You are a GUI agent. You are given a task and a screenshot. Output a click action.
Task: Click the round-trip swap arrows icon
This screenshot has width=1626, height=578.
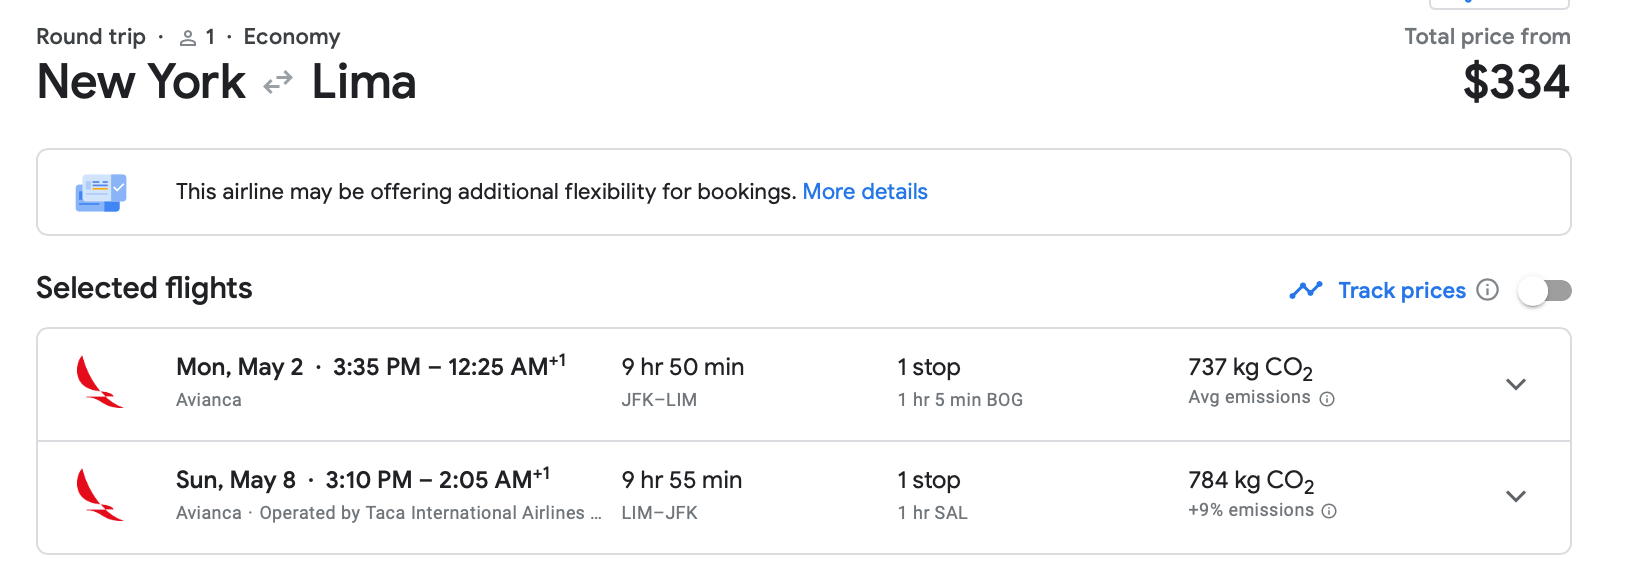point(278,82)
